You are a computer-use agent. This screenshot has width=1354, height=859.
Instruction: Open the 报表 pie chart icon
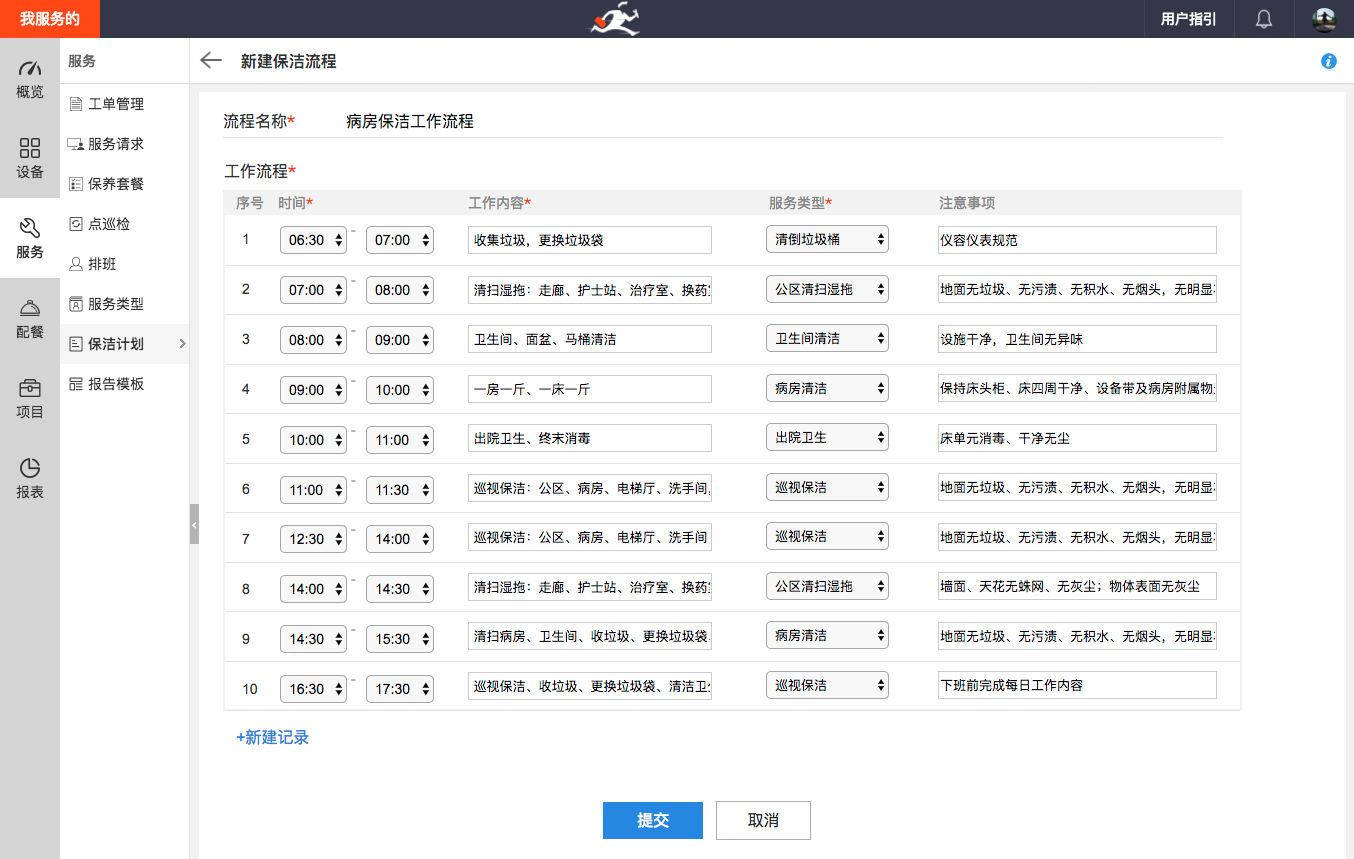(30, 468)
